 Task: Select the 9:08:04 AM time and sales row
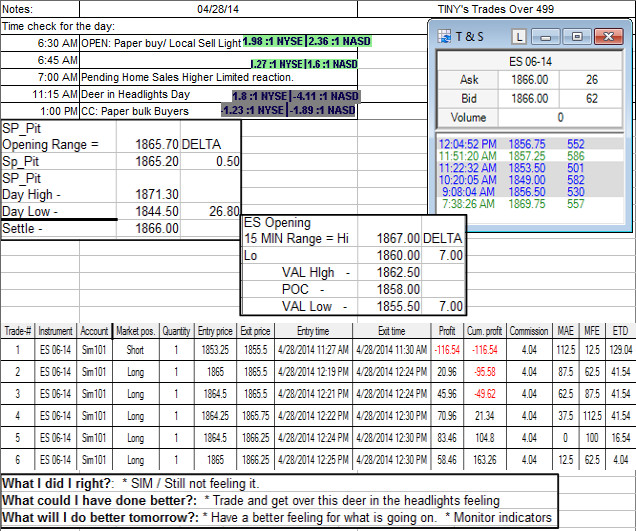(x=530, y=192)
